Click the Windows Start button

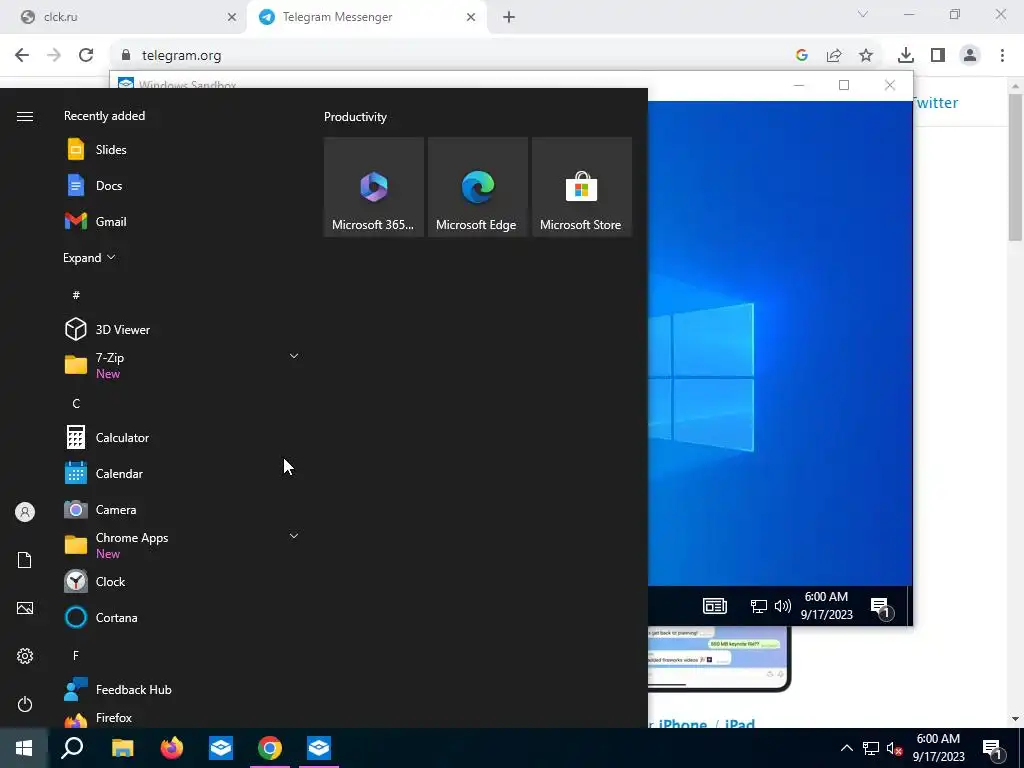coord(24,748)
